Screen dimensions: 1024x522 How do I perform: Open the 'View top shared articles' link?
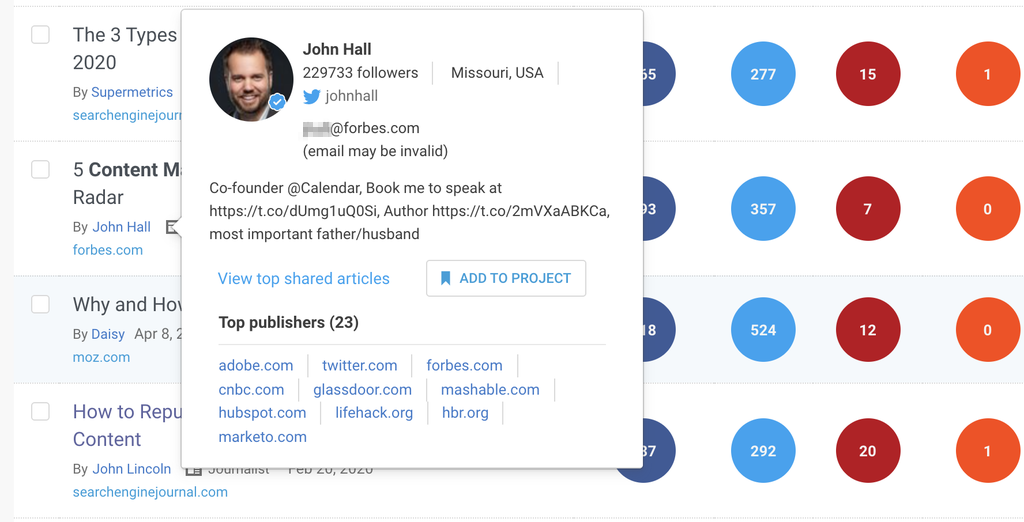304,279
